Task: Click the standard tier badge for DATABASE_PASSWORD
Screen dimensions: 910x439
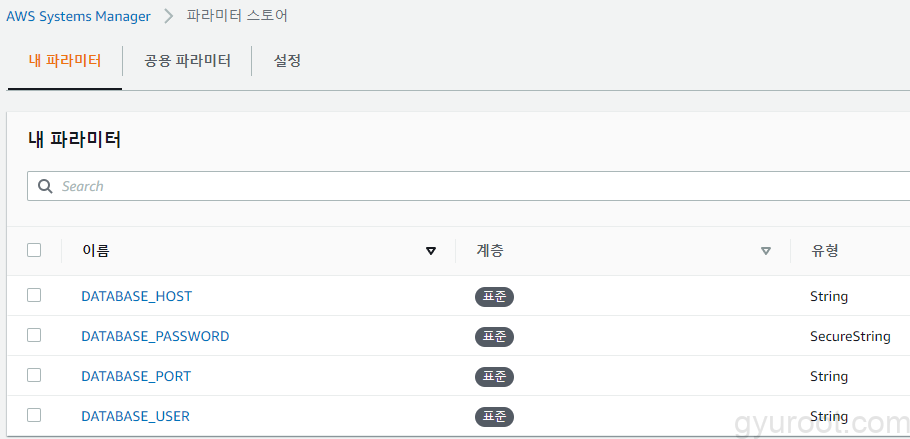Action: pyautogui.click(x=494, y=337)
